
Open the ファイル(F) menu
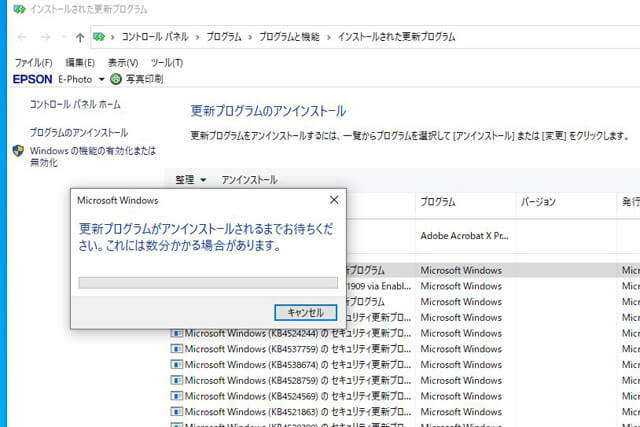click(34, 63)
